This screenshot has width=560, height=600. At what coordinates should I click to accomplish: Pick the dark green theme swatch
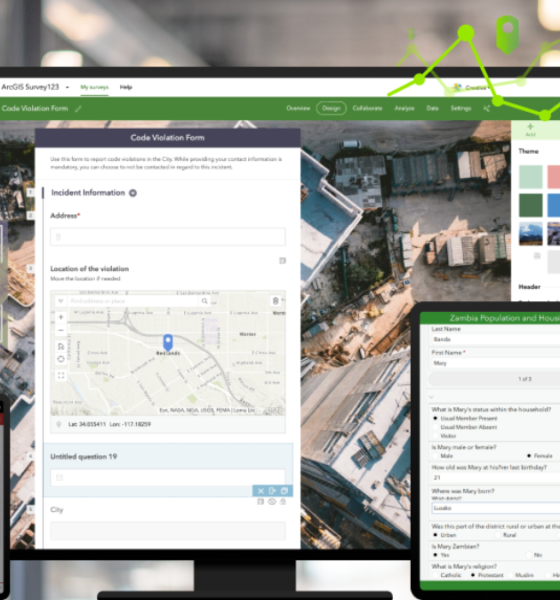click(531, 205)
